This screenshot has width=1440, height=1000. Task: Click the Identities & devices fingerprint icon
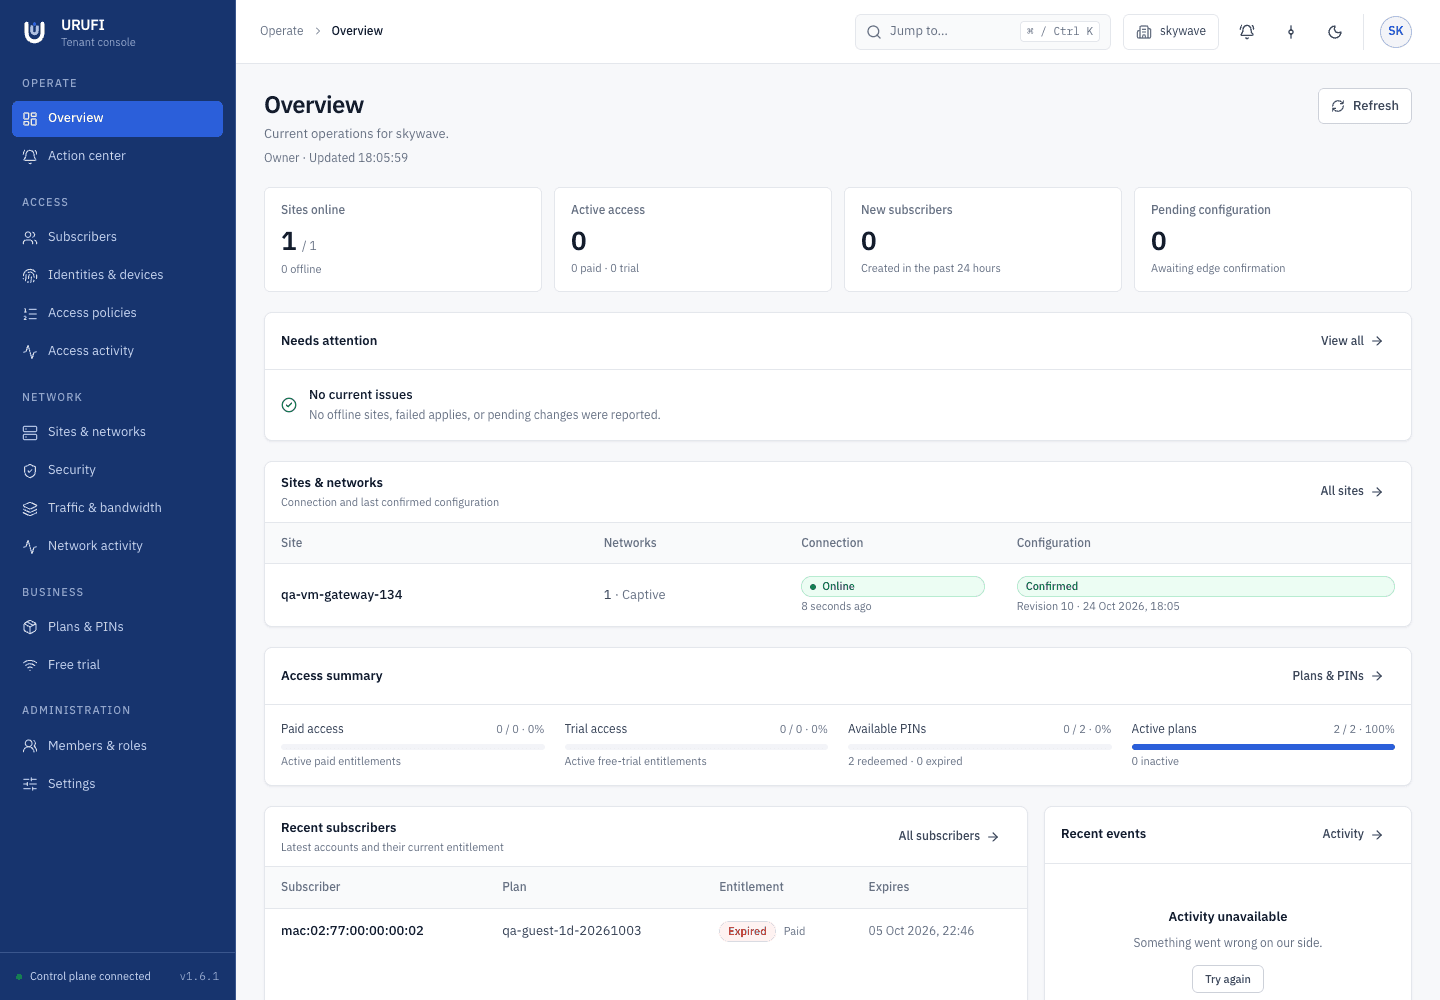(30, 276)
